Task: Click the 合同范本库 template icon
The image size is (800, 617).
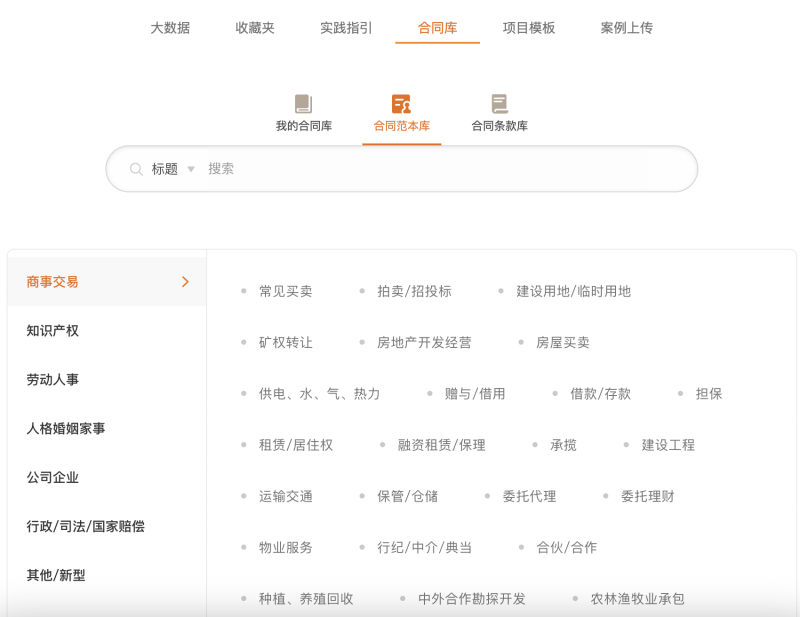Action: coord(401,103)
